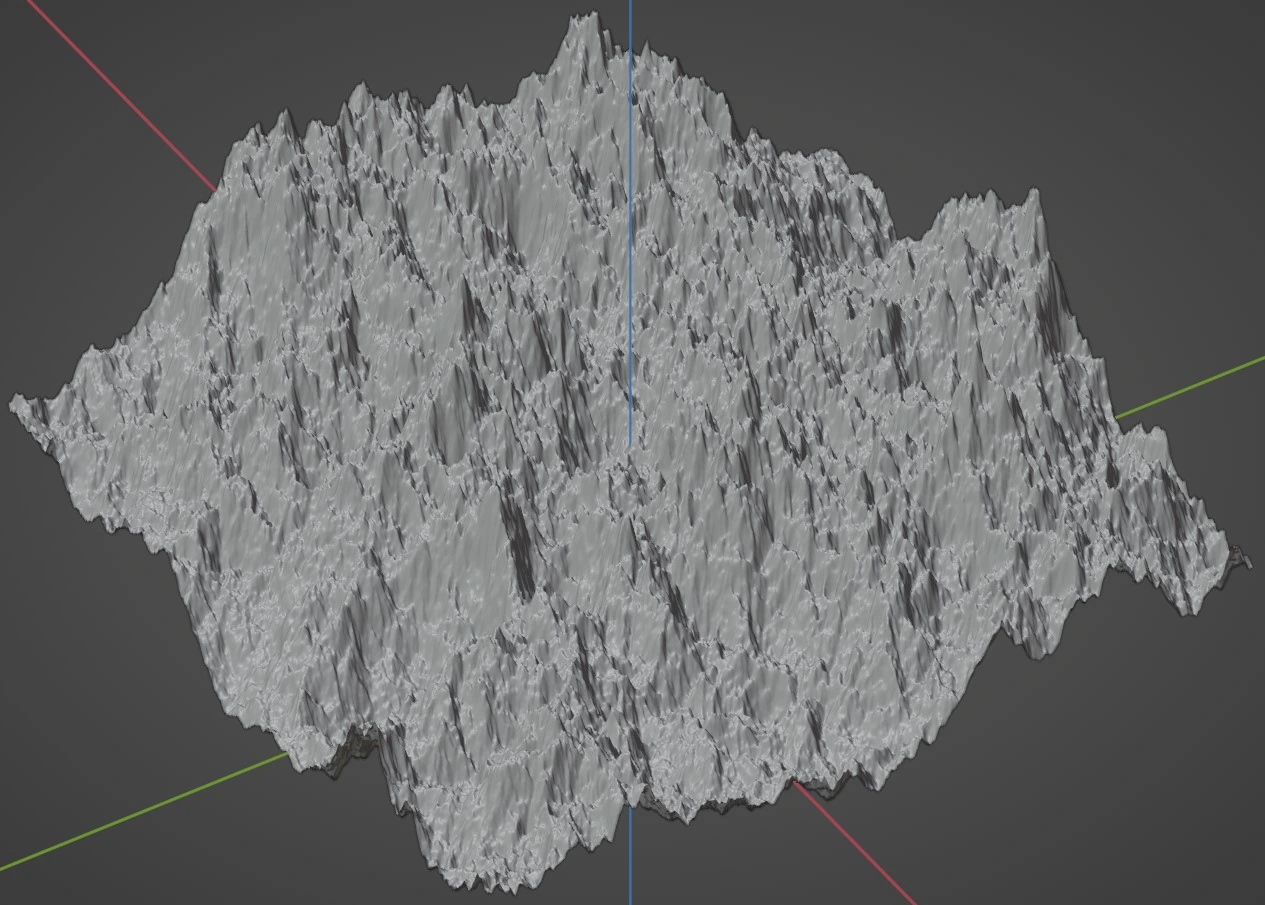Click the red X axis line below the terrain

coord(860,848)
